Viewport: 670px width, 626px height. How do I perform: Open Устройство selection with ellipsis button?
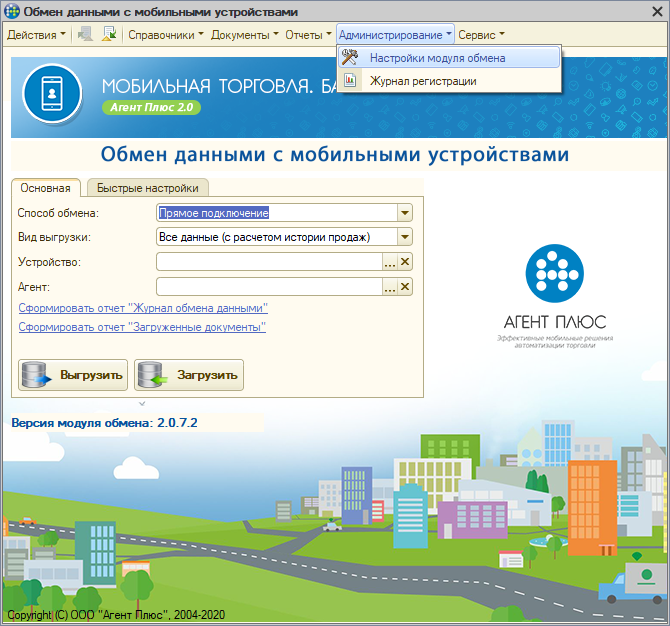point(390,262)
